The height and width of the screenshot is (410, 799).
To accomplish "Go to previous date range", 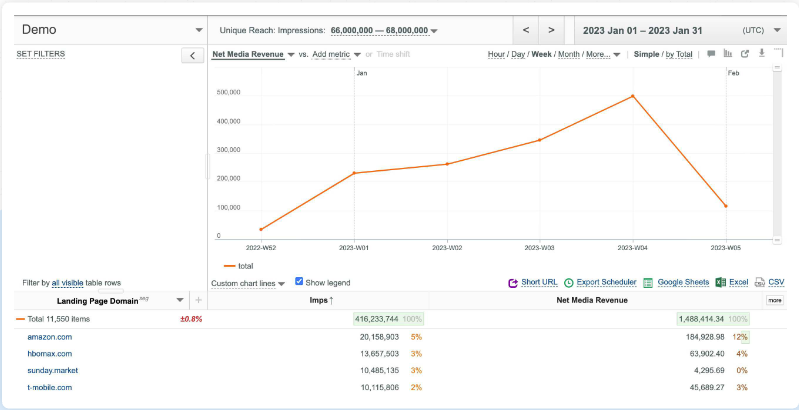I will (x=526, y=30).
